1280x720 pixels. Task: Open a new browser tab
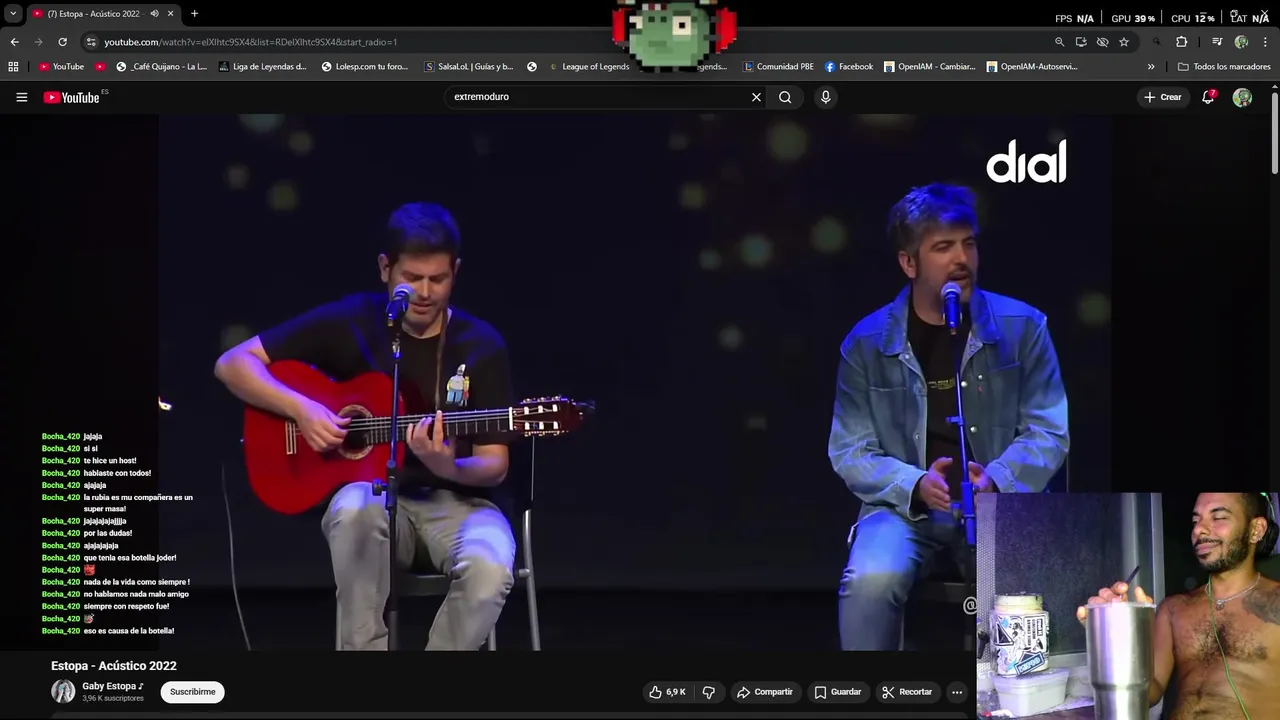click(x=194, y=14)
